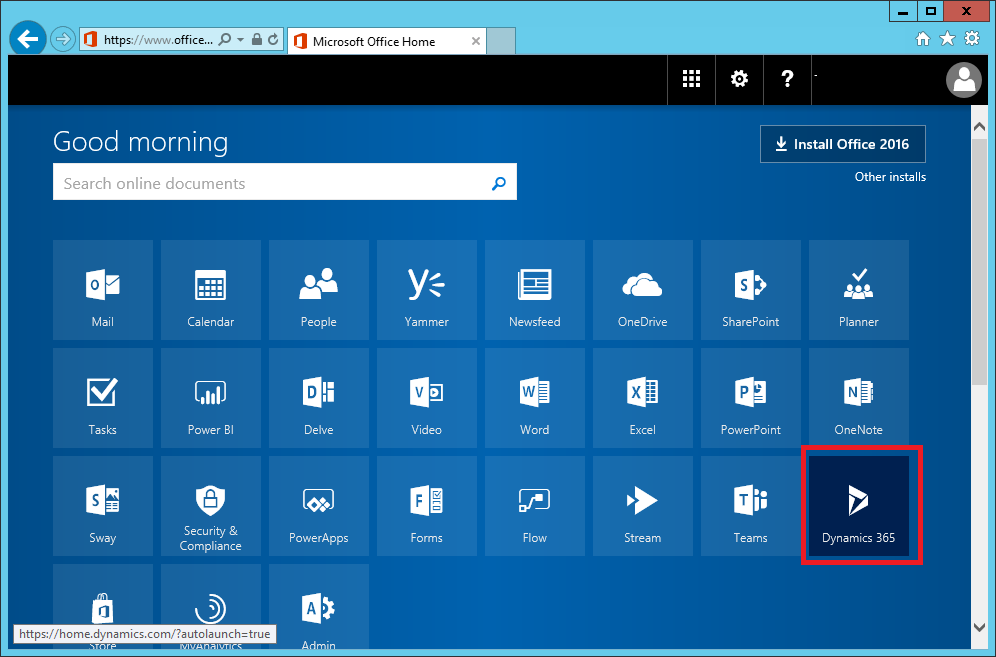Open the Forms tile
This screenshot has width=996, height=657.
tap(427, 506)
